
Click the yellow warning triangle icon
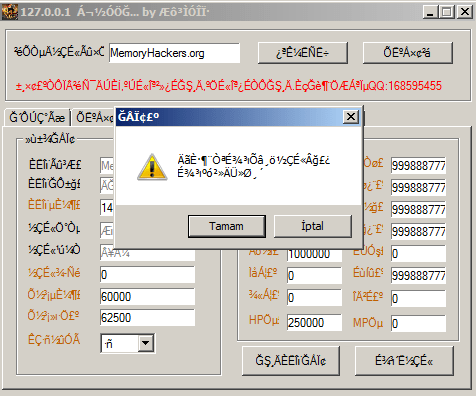click(x=152, y=167)
